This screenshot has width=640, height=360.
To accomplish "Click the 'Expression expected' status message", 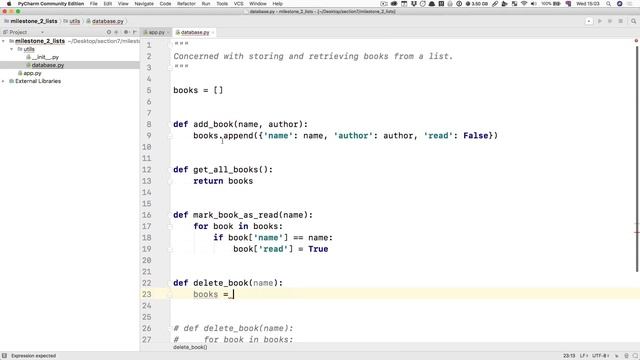I will [33, 356].
